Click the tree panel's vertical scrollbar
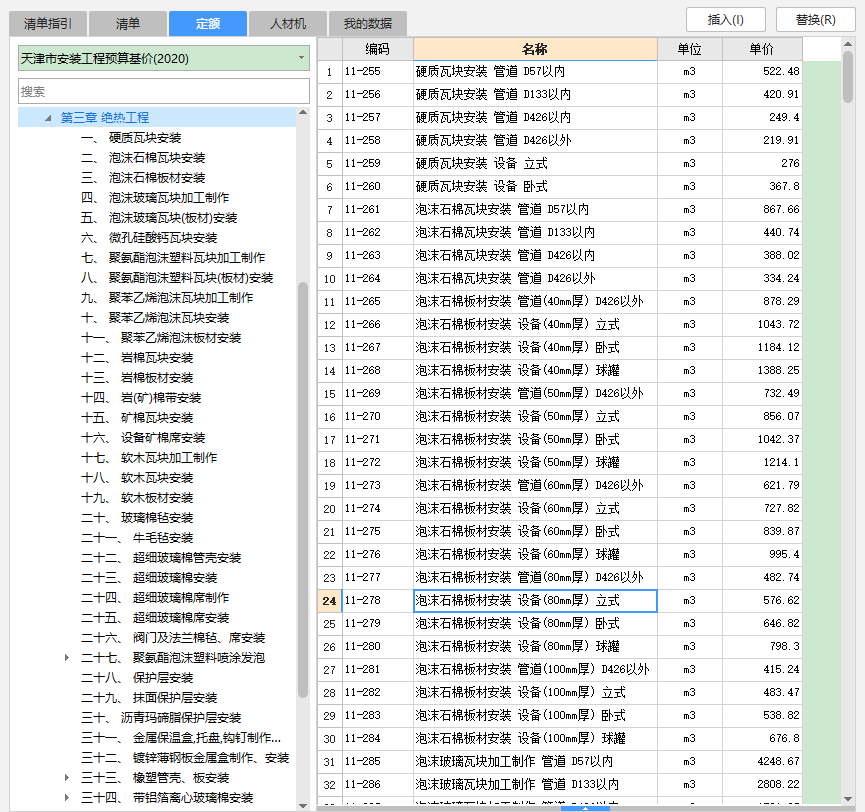Image resolution: width=865 pixels, height=812 pixels. click(x=303, y=490)
